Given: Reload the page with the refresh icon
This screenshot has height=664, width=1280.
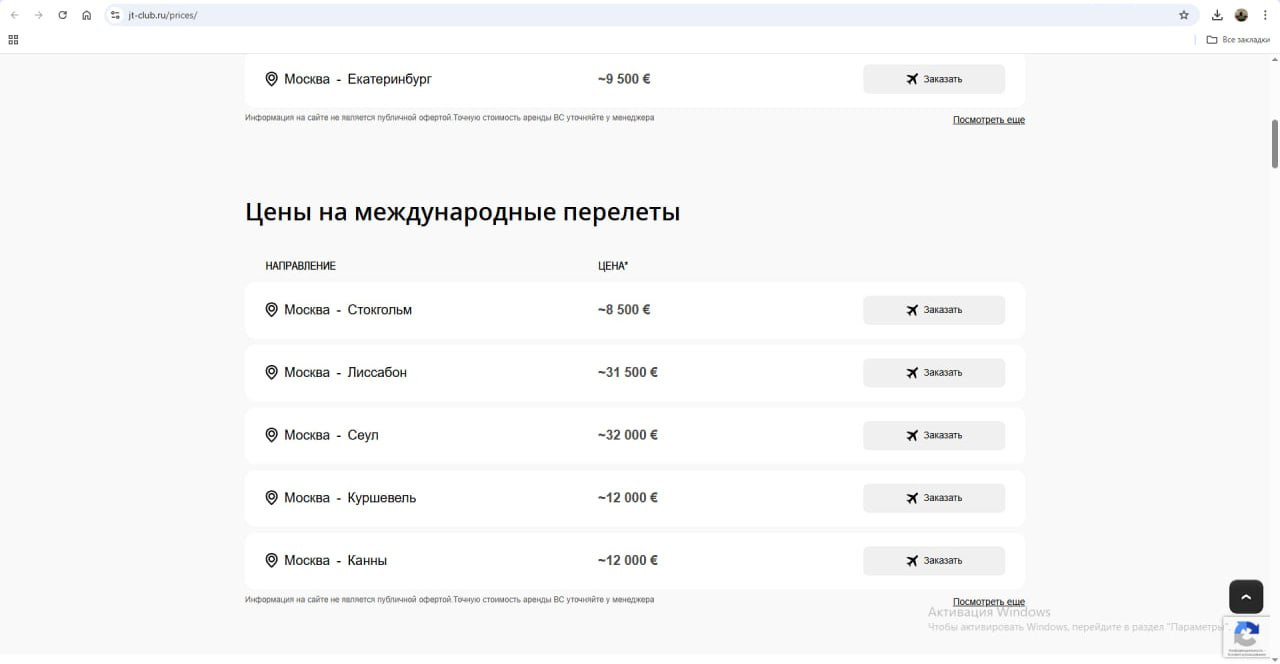Looking at the screenshot, I should pos(62,15).
